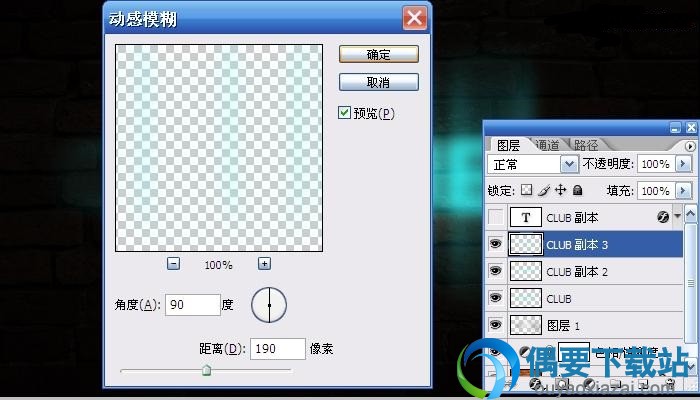
Task: Click lock transparent pixels icon
Action: pos(527,190)
